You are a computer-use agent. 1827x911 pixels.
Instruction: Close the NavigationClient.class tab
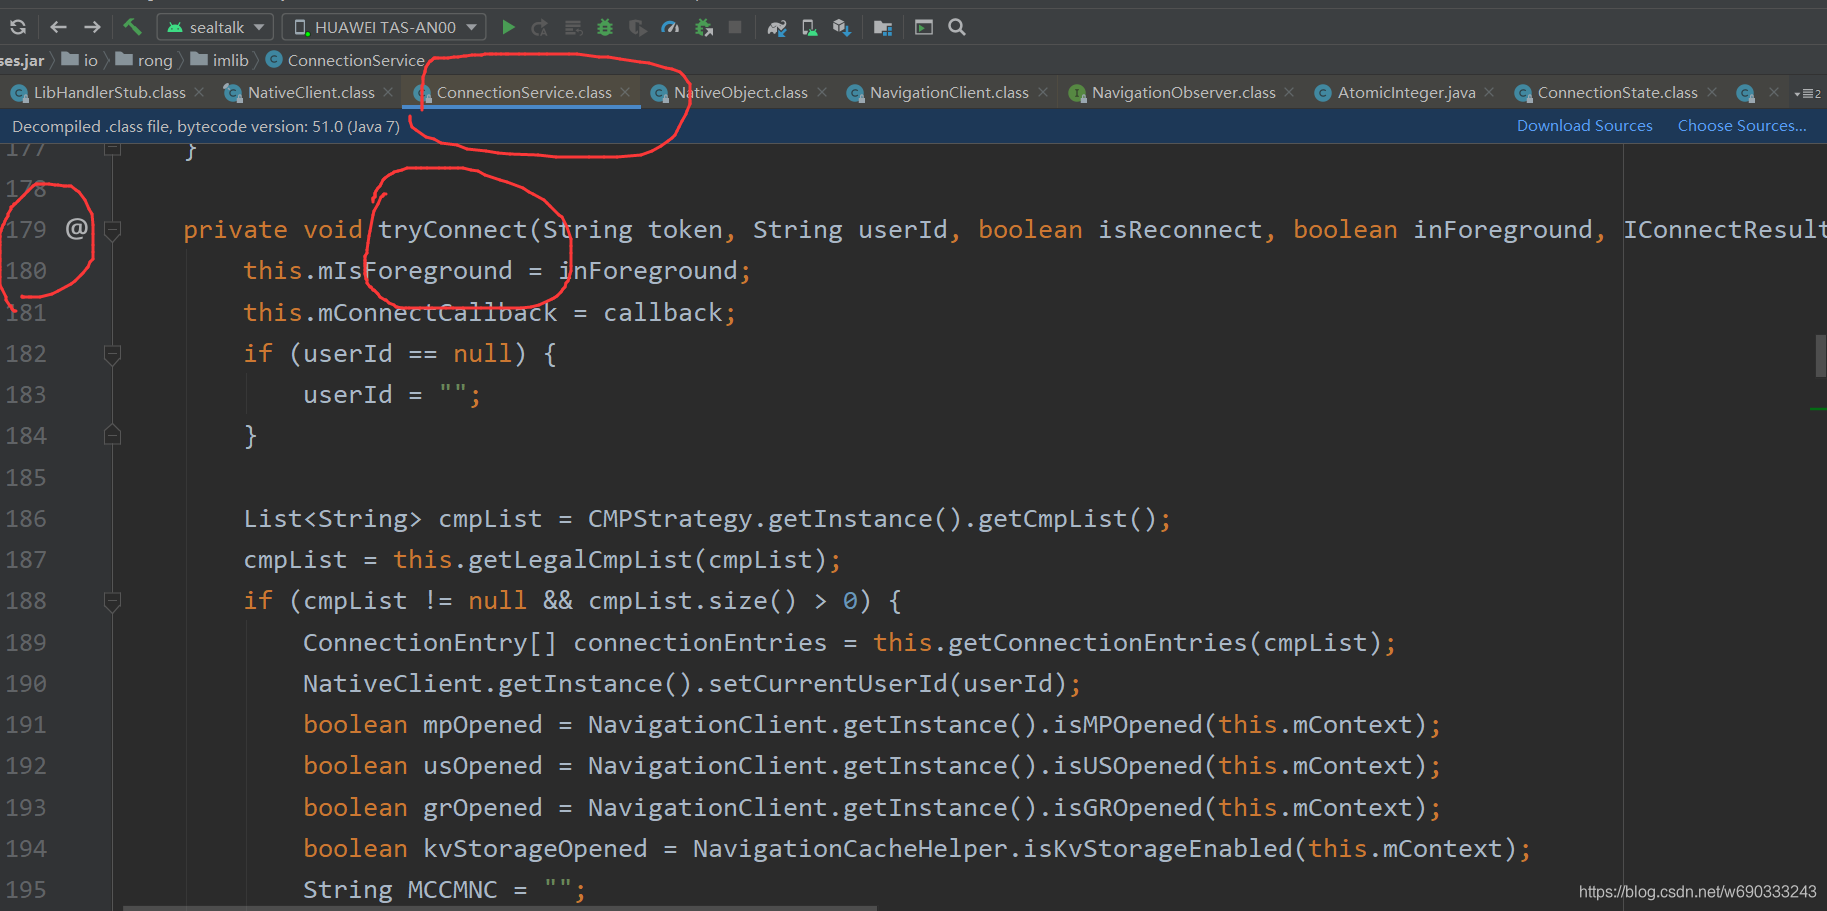pyautogui.click(x=1043, y=92)
